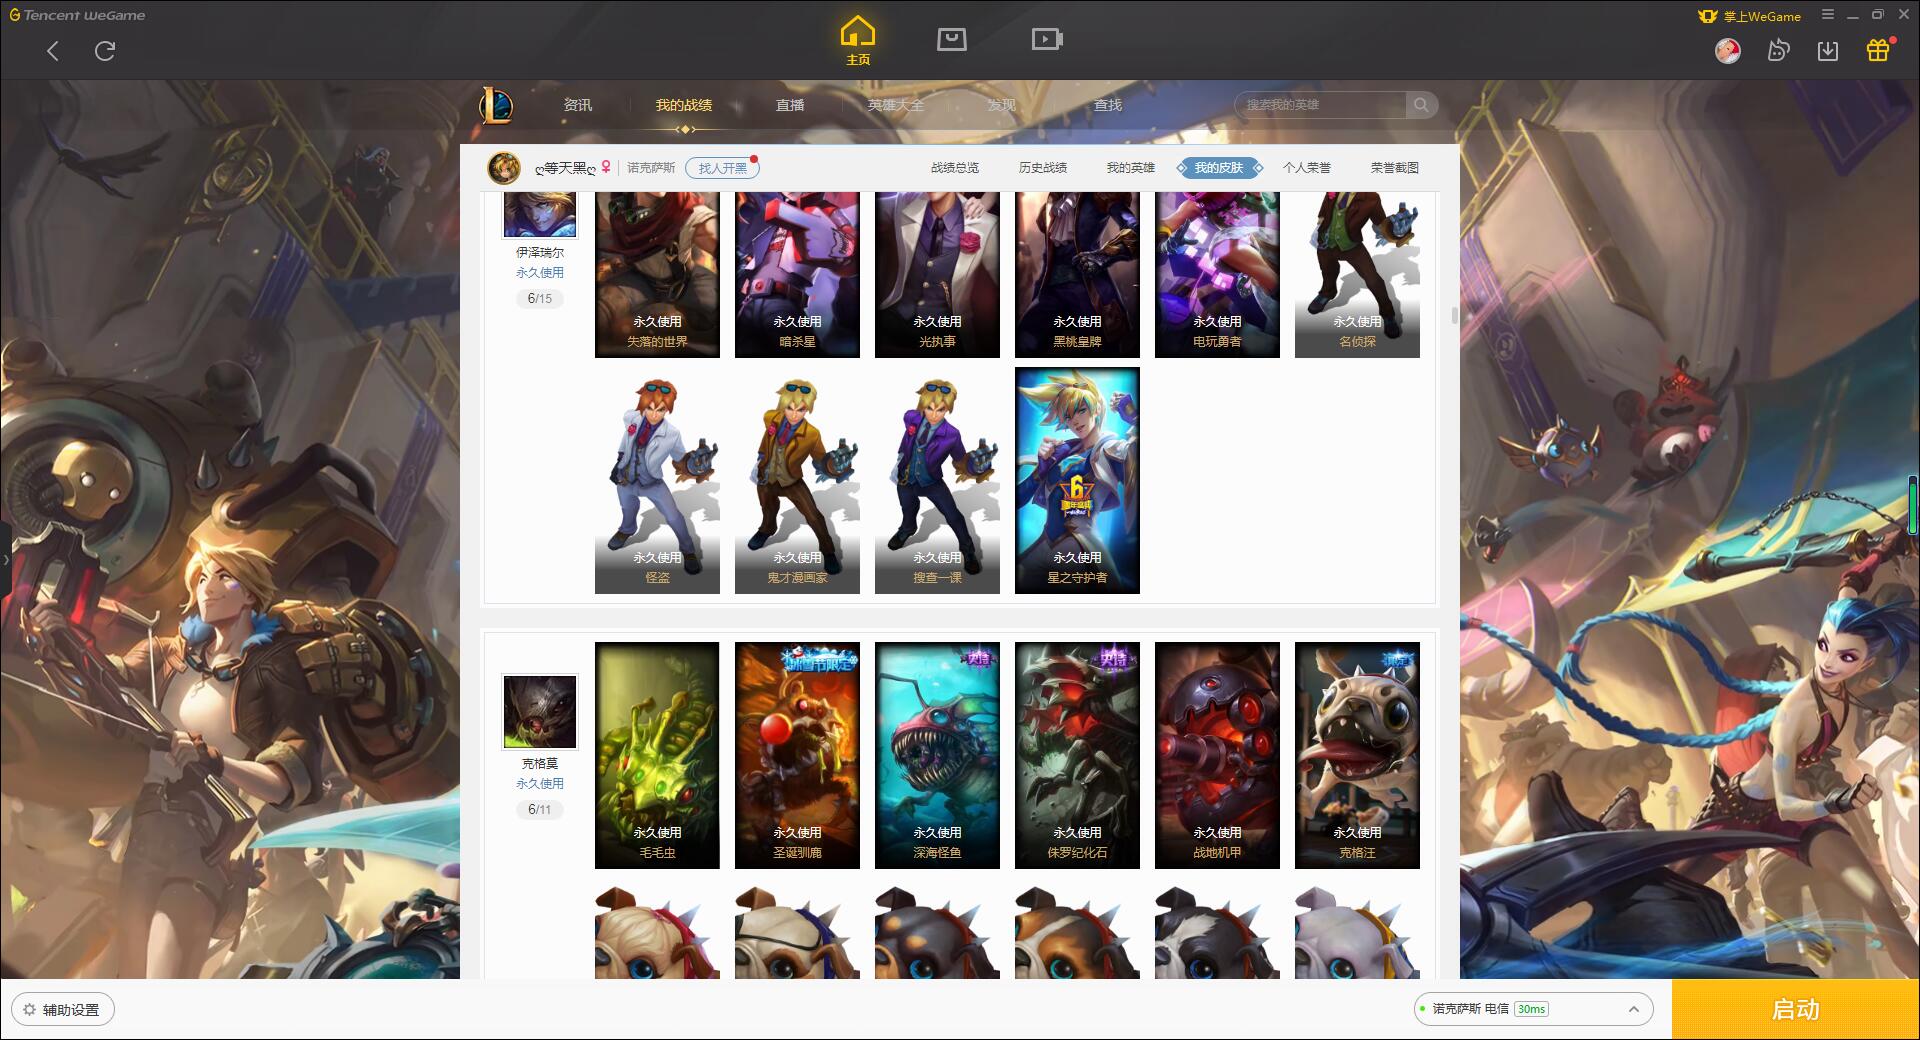Open the 主页 home icon
Screen dimensions: 1920x1040
pyautogui.click(x=857, y=41)
